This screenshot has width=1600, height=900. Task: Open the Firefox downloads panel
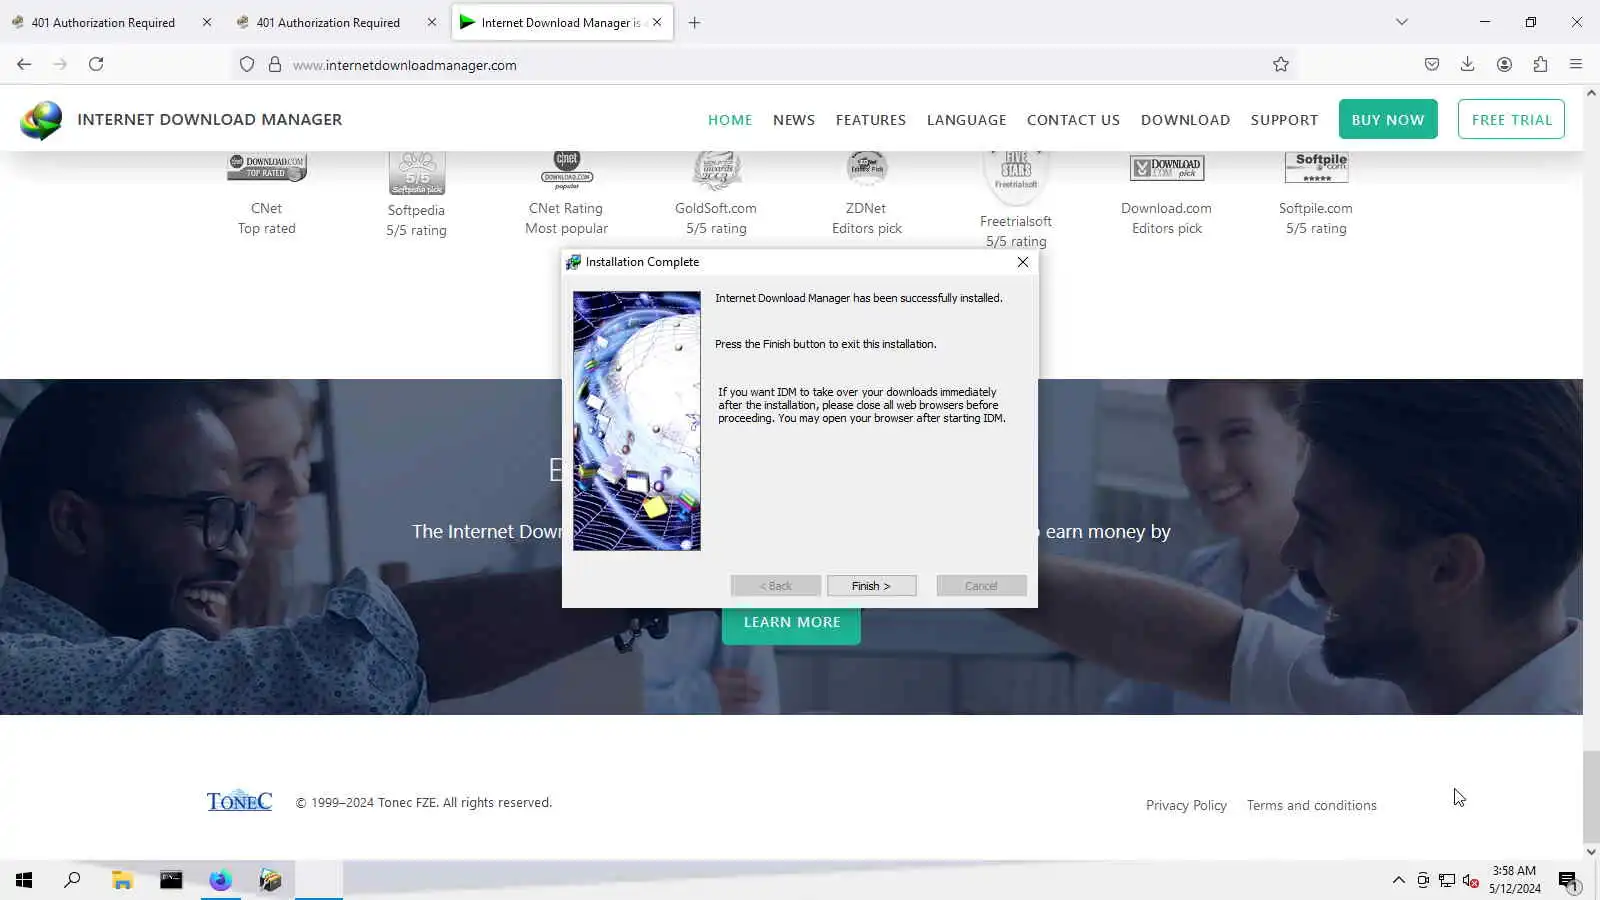[x=1468, y=64]
